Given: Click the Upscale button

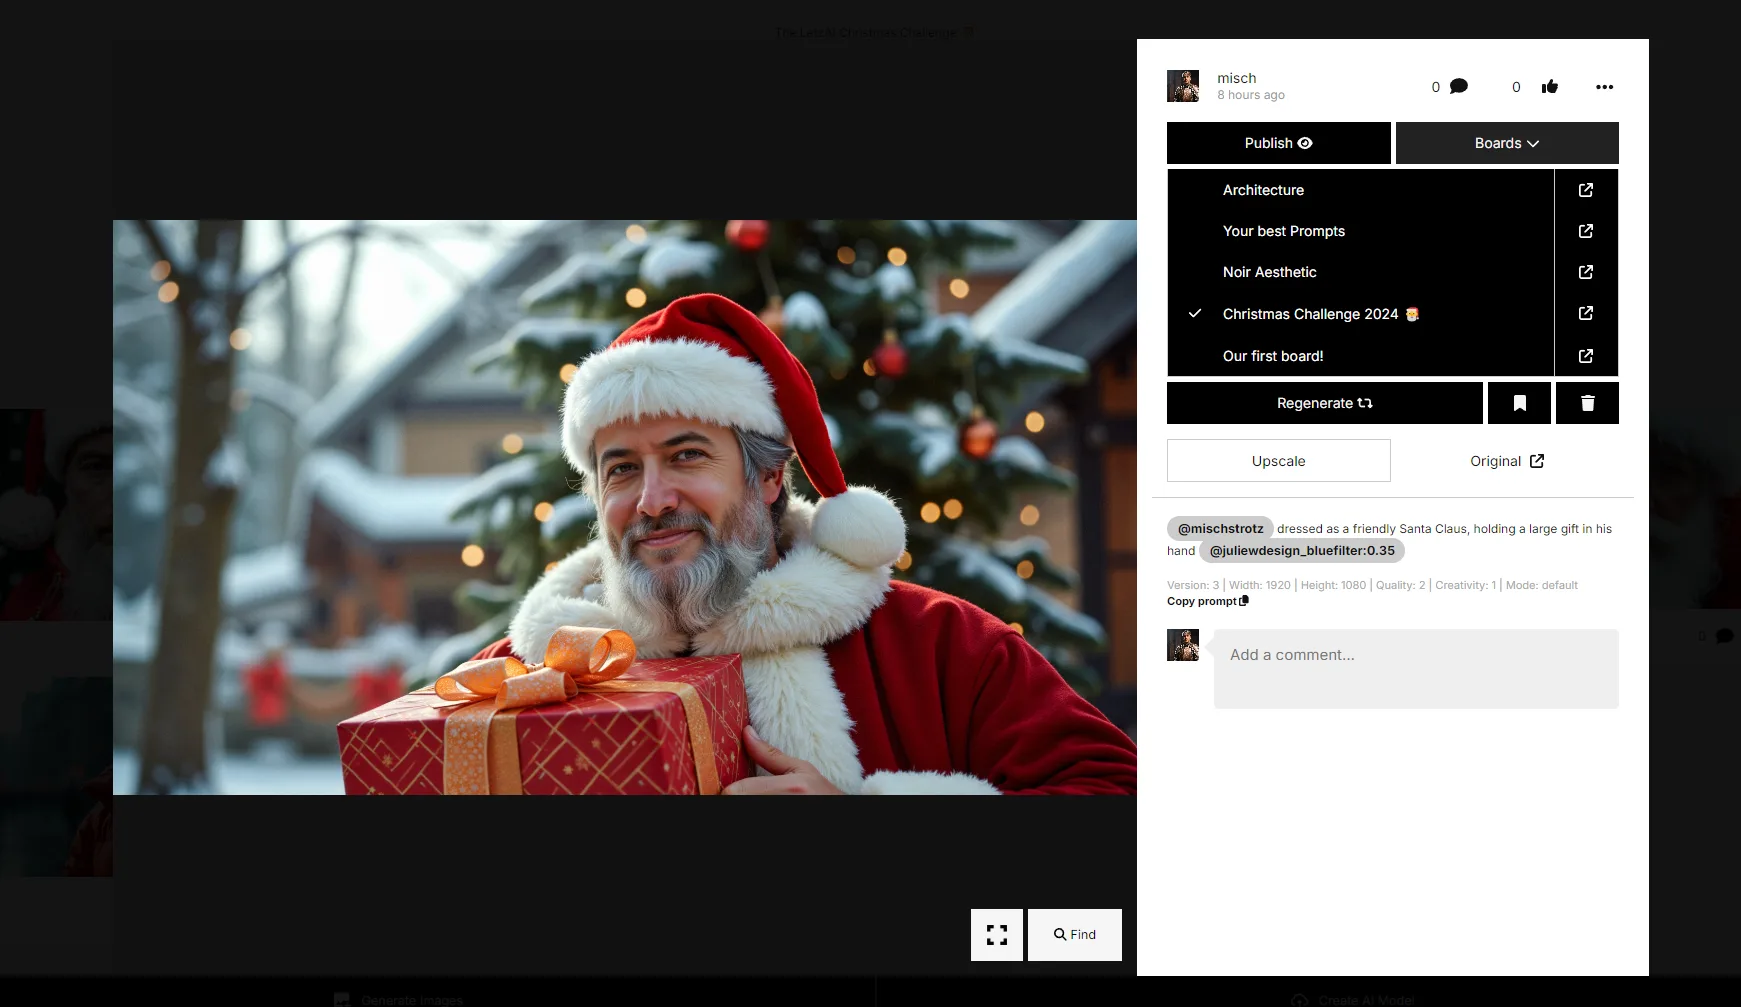Looking at the screenshot, I should [1278, 461].
